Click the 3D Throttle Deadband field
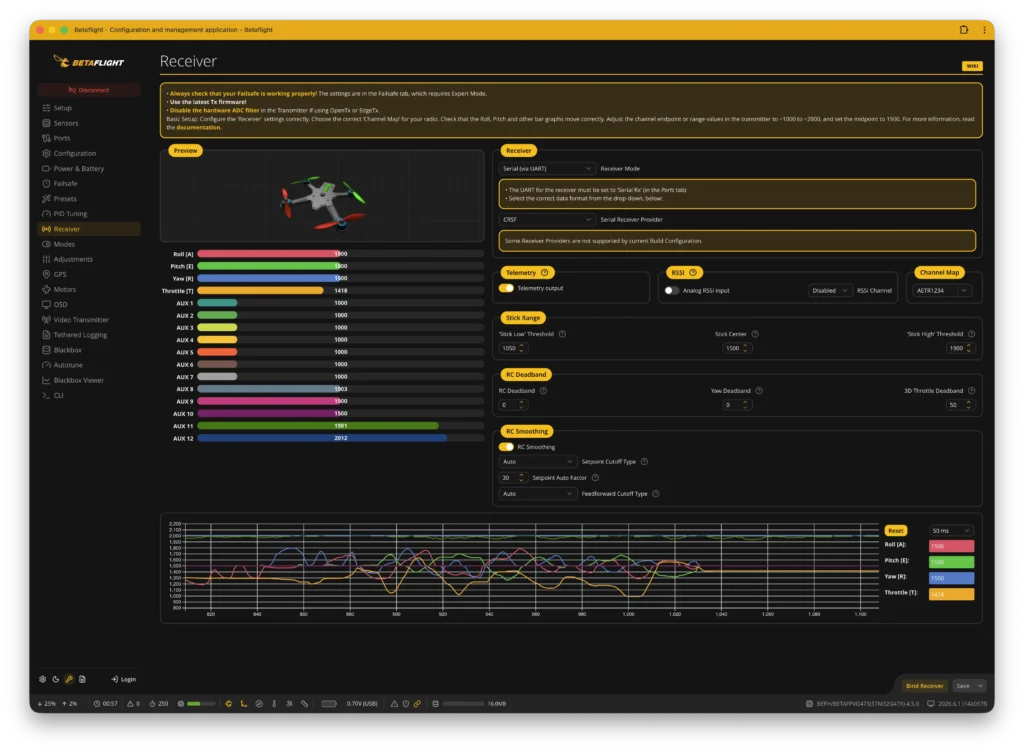The image size is (1024, 752). click(960, 405)
